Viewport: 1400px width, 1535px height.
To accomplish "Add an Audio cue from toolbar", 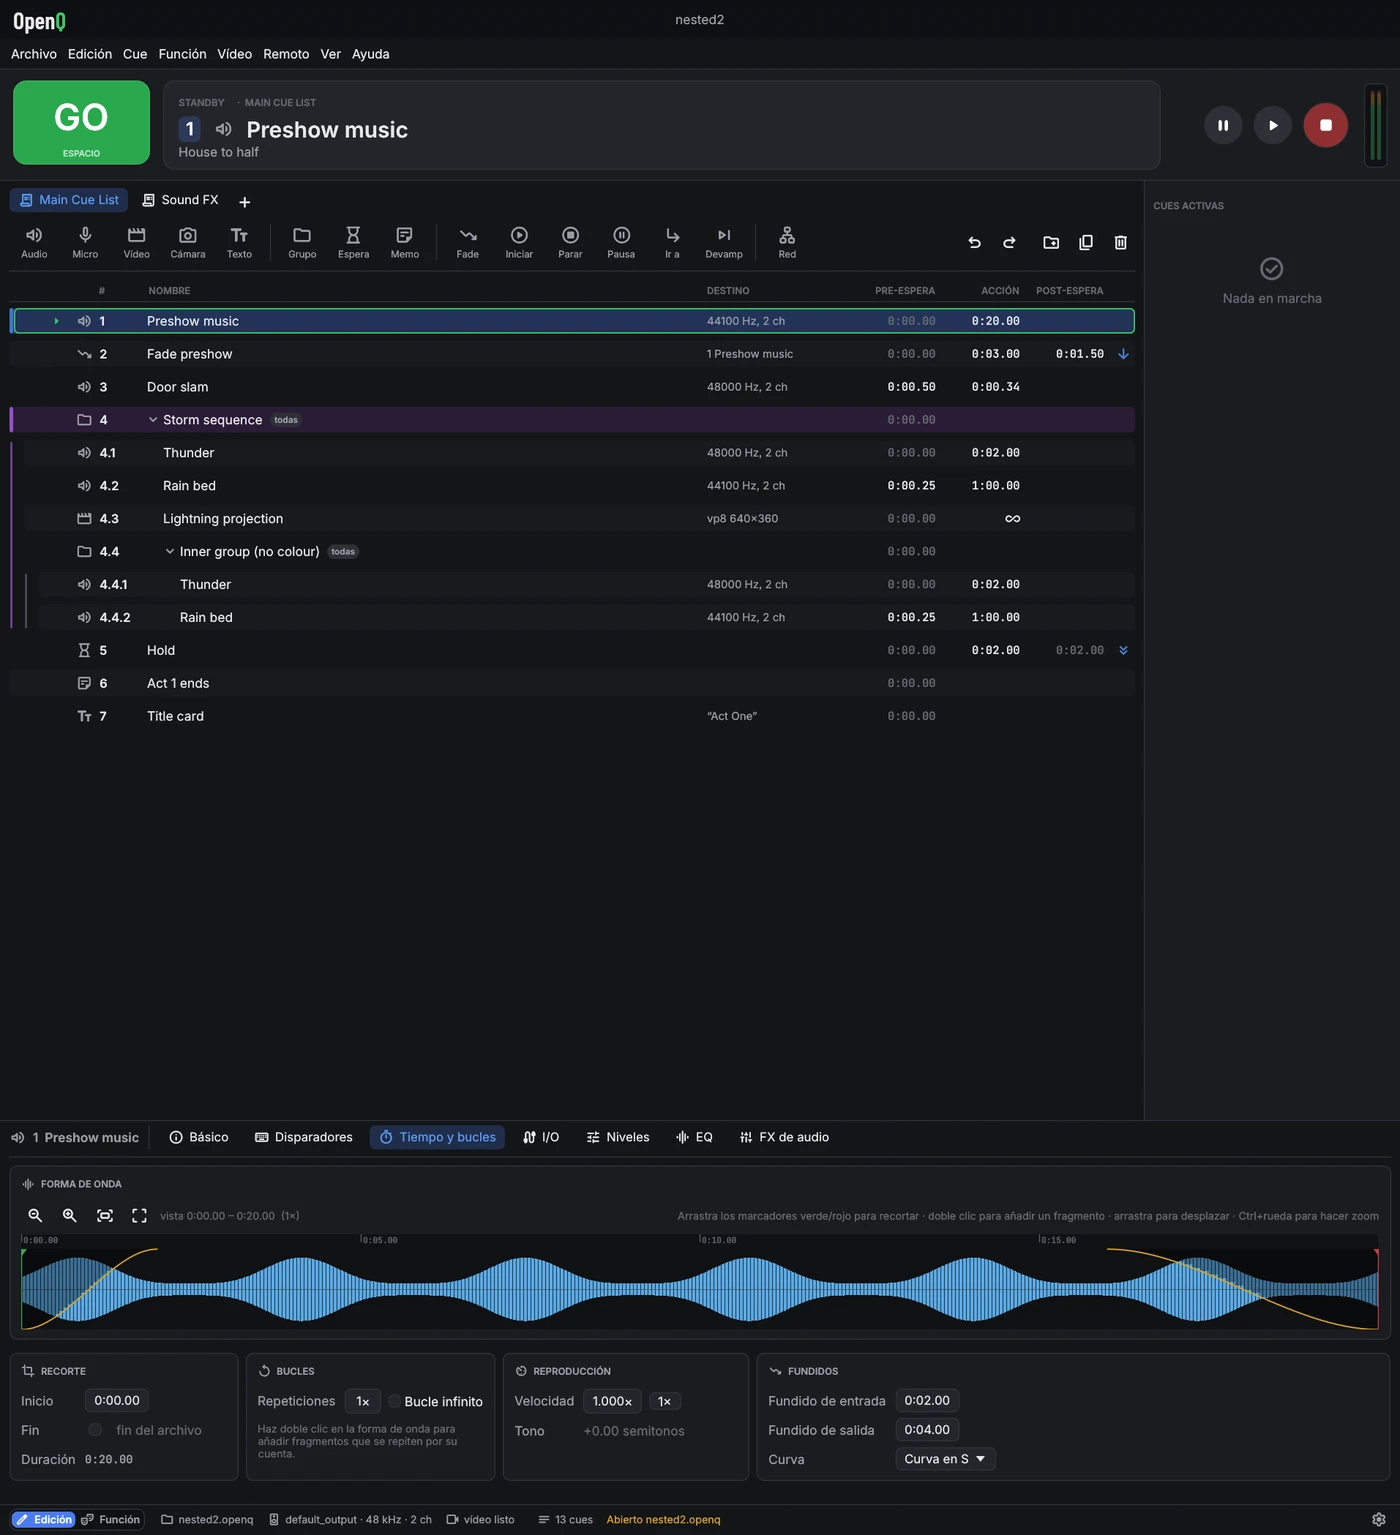I will 34,242.
